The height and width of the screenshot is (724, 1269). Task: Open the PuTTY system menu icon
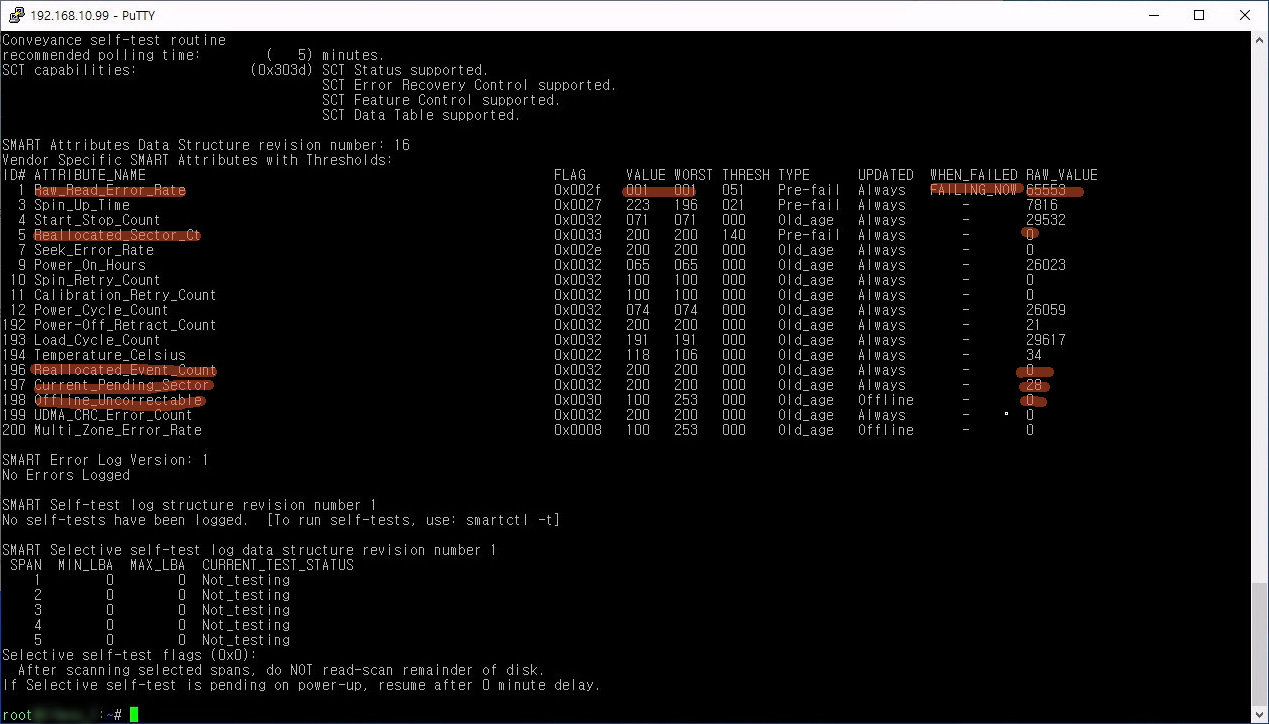click(16, 15)
